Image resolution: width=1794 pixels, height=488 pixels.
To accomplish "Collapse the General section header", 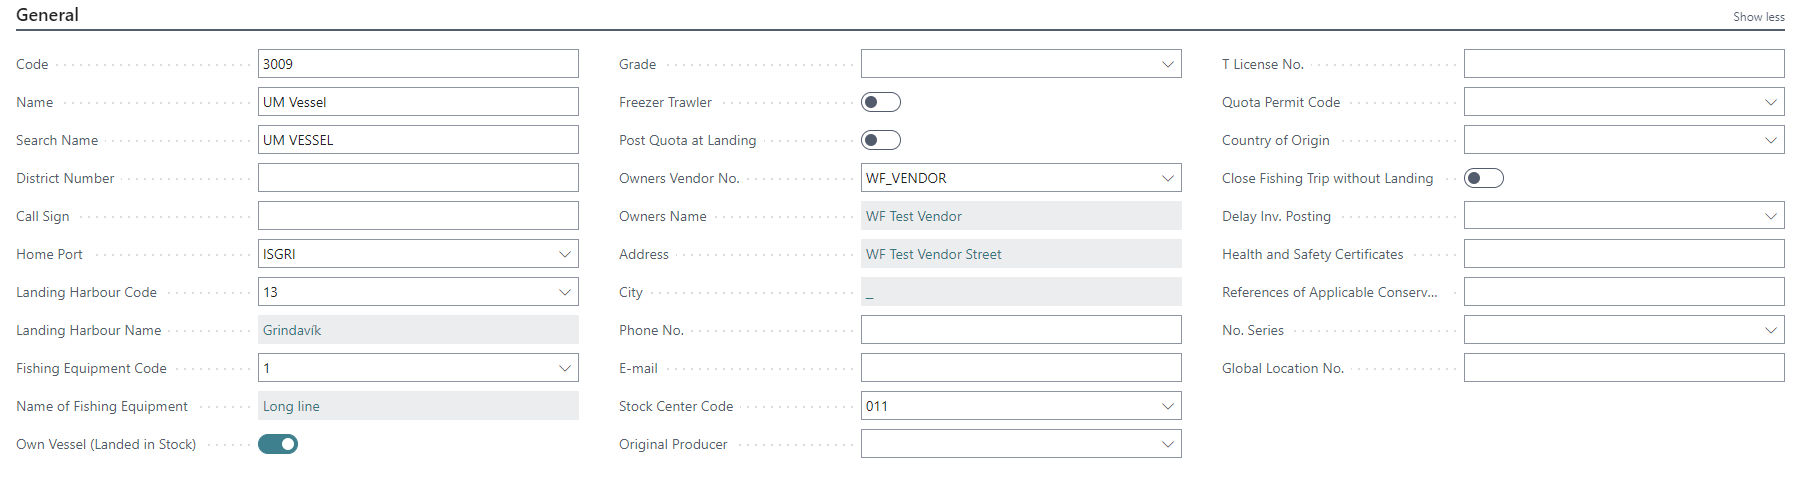I will pyautogui.click(x=47, y=15).
